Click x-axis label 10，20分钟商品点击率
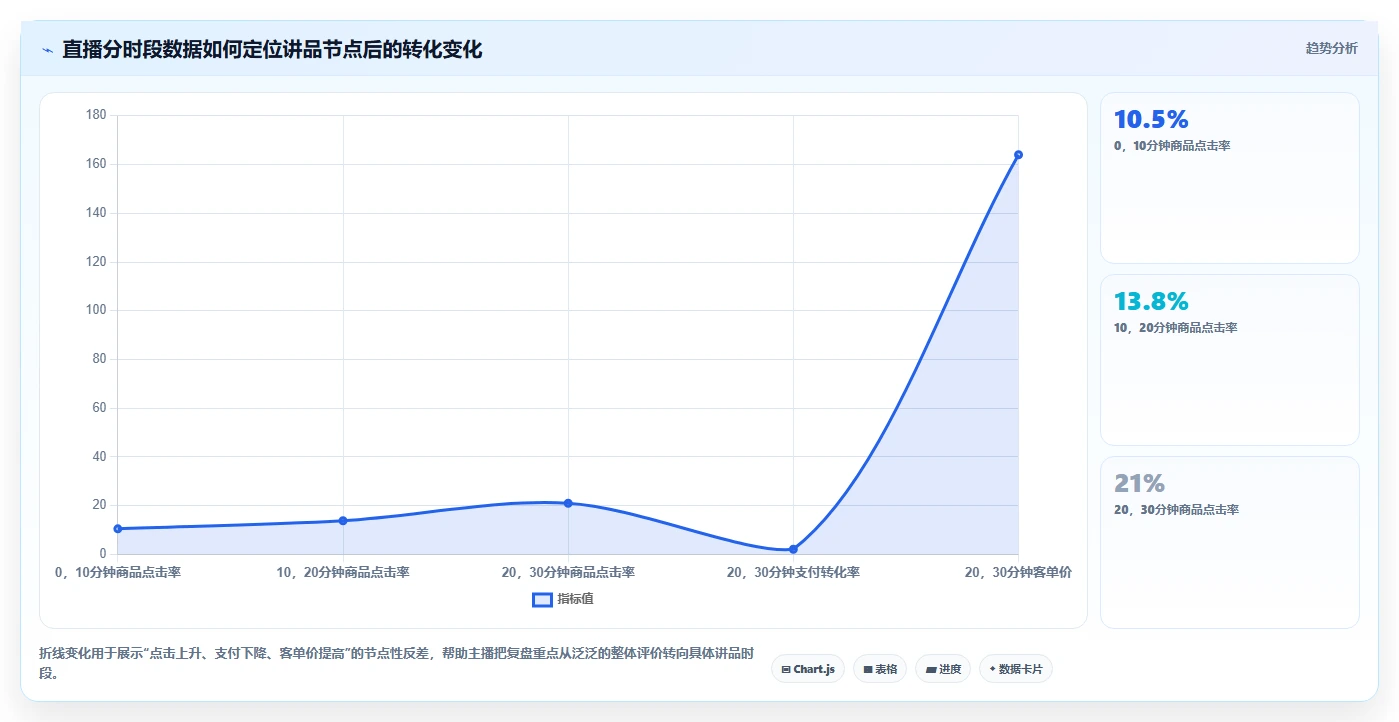The image size is (1399, 722). pos(343,573)
